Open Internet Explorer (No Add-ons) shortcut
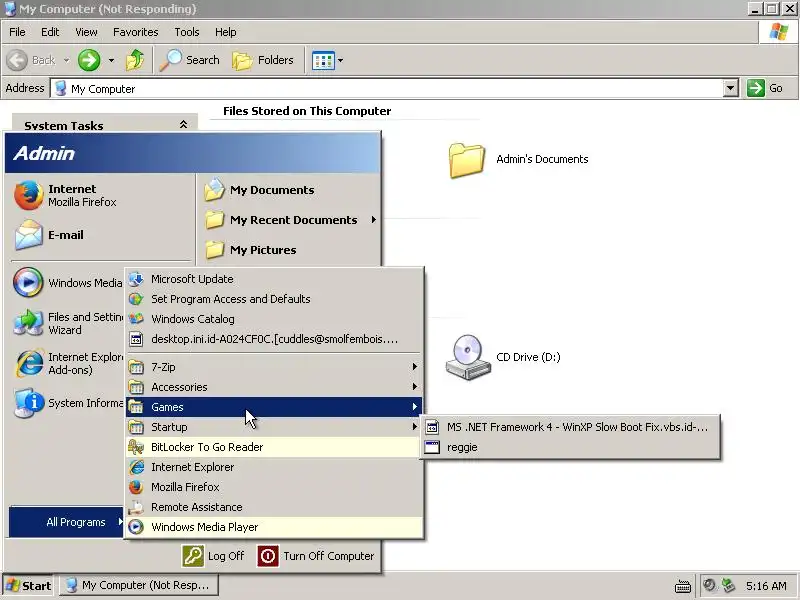The height and width of the screenshot is (600, 800). click(x=67, y=363)
